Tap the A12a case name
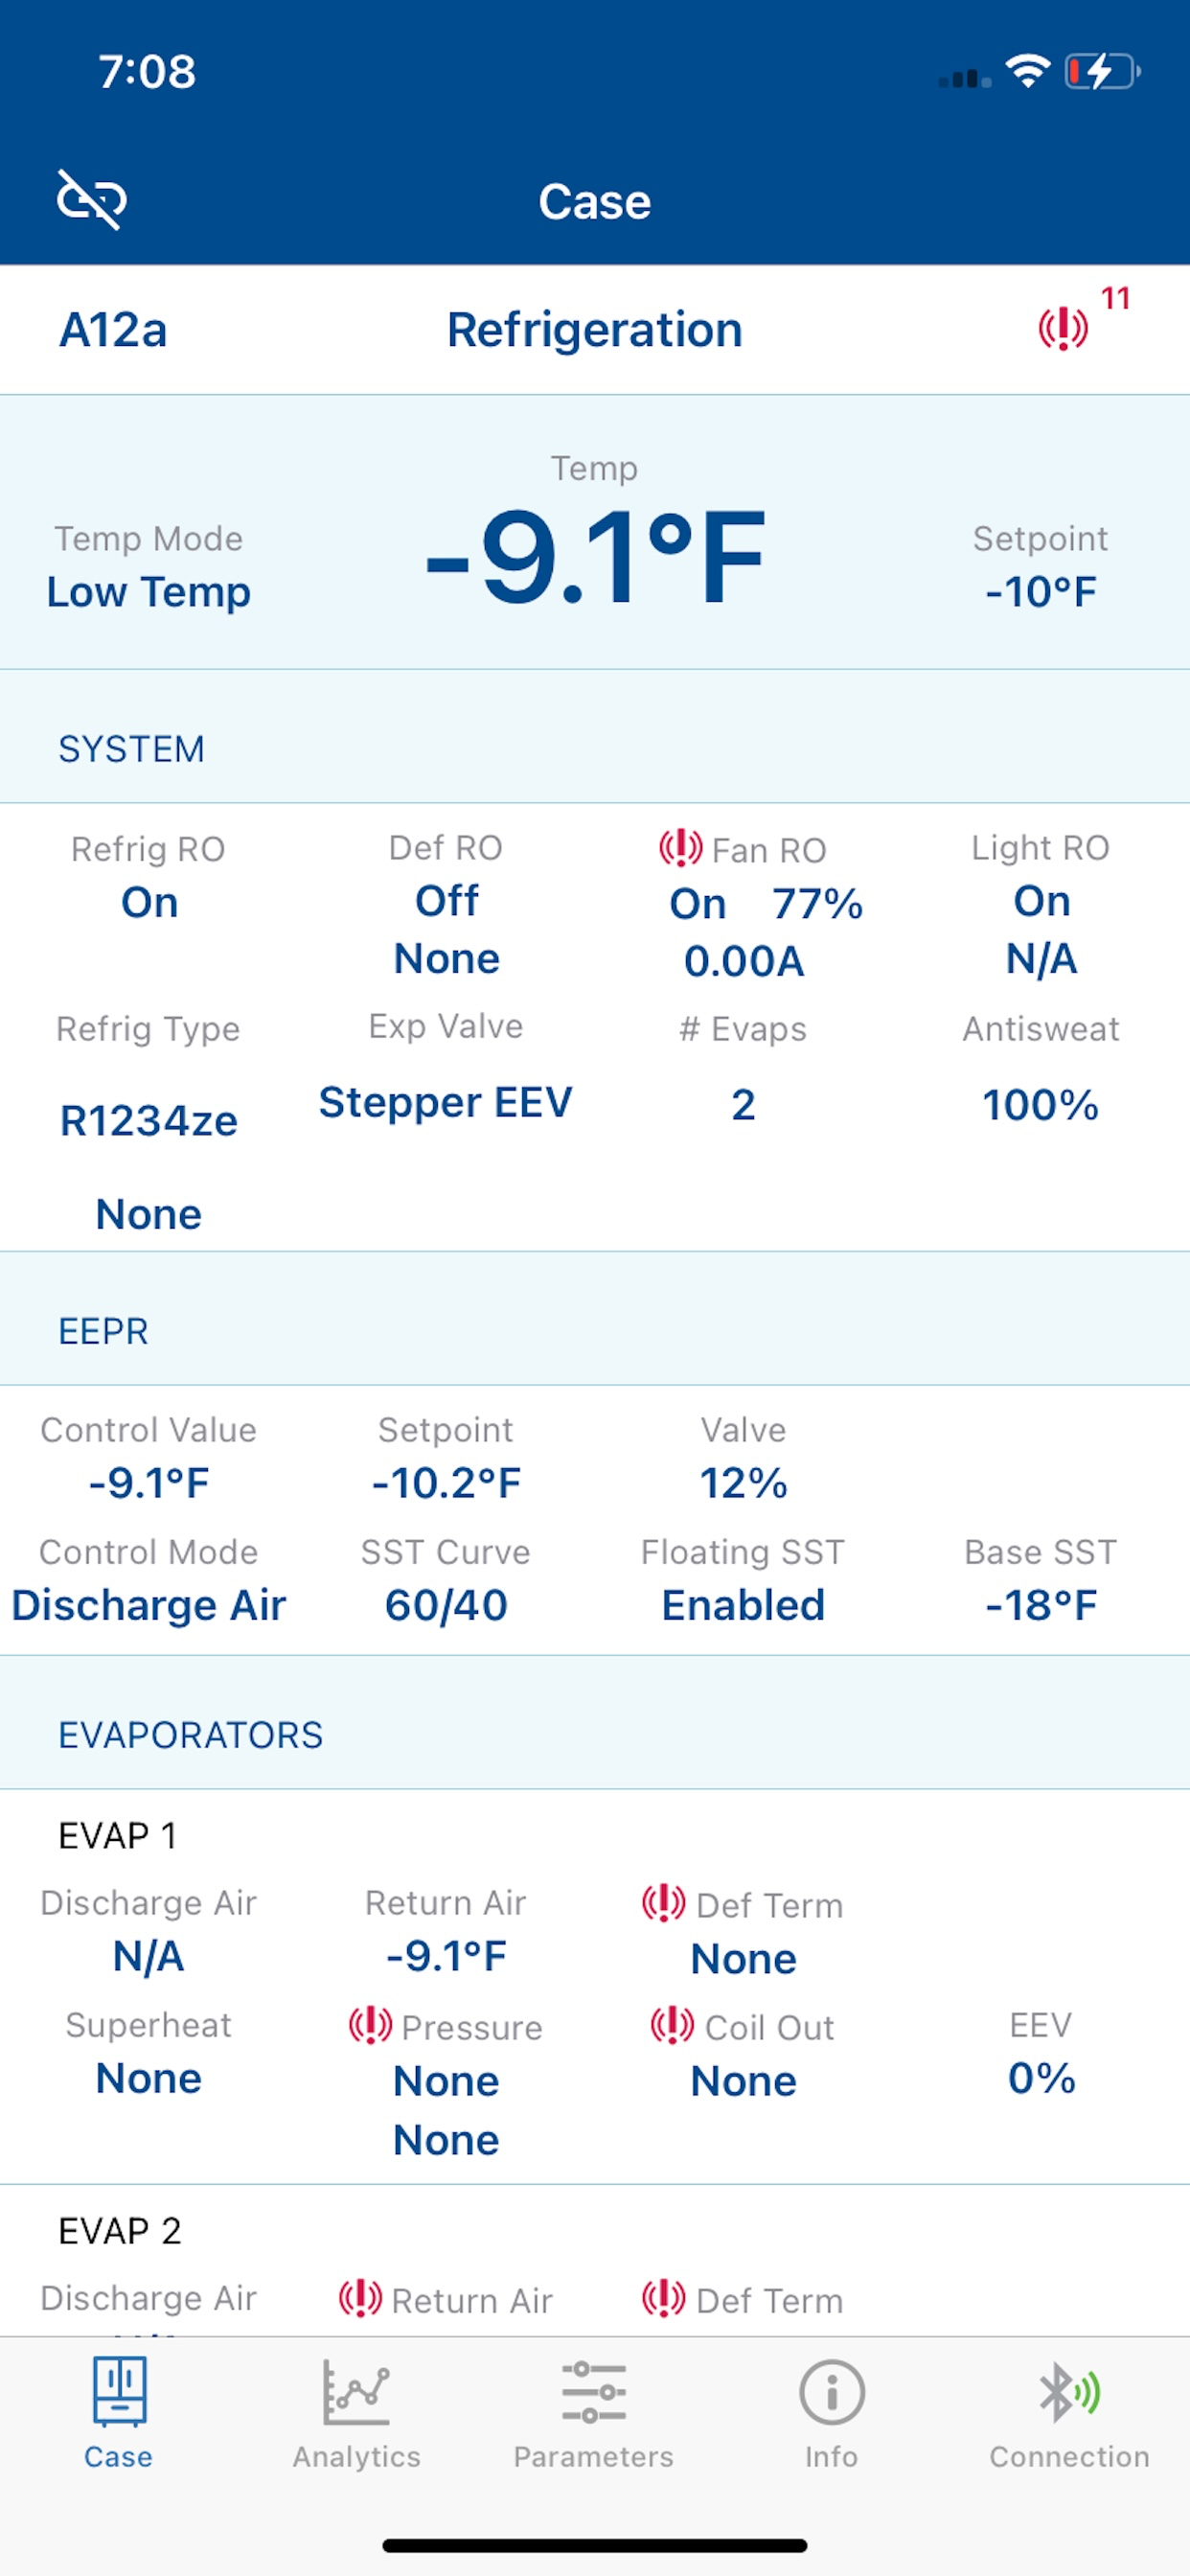The width and height of the screenshot is (1190, 2576). 113,330
